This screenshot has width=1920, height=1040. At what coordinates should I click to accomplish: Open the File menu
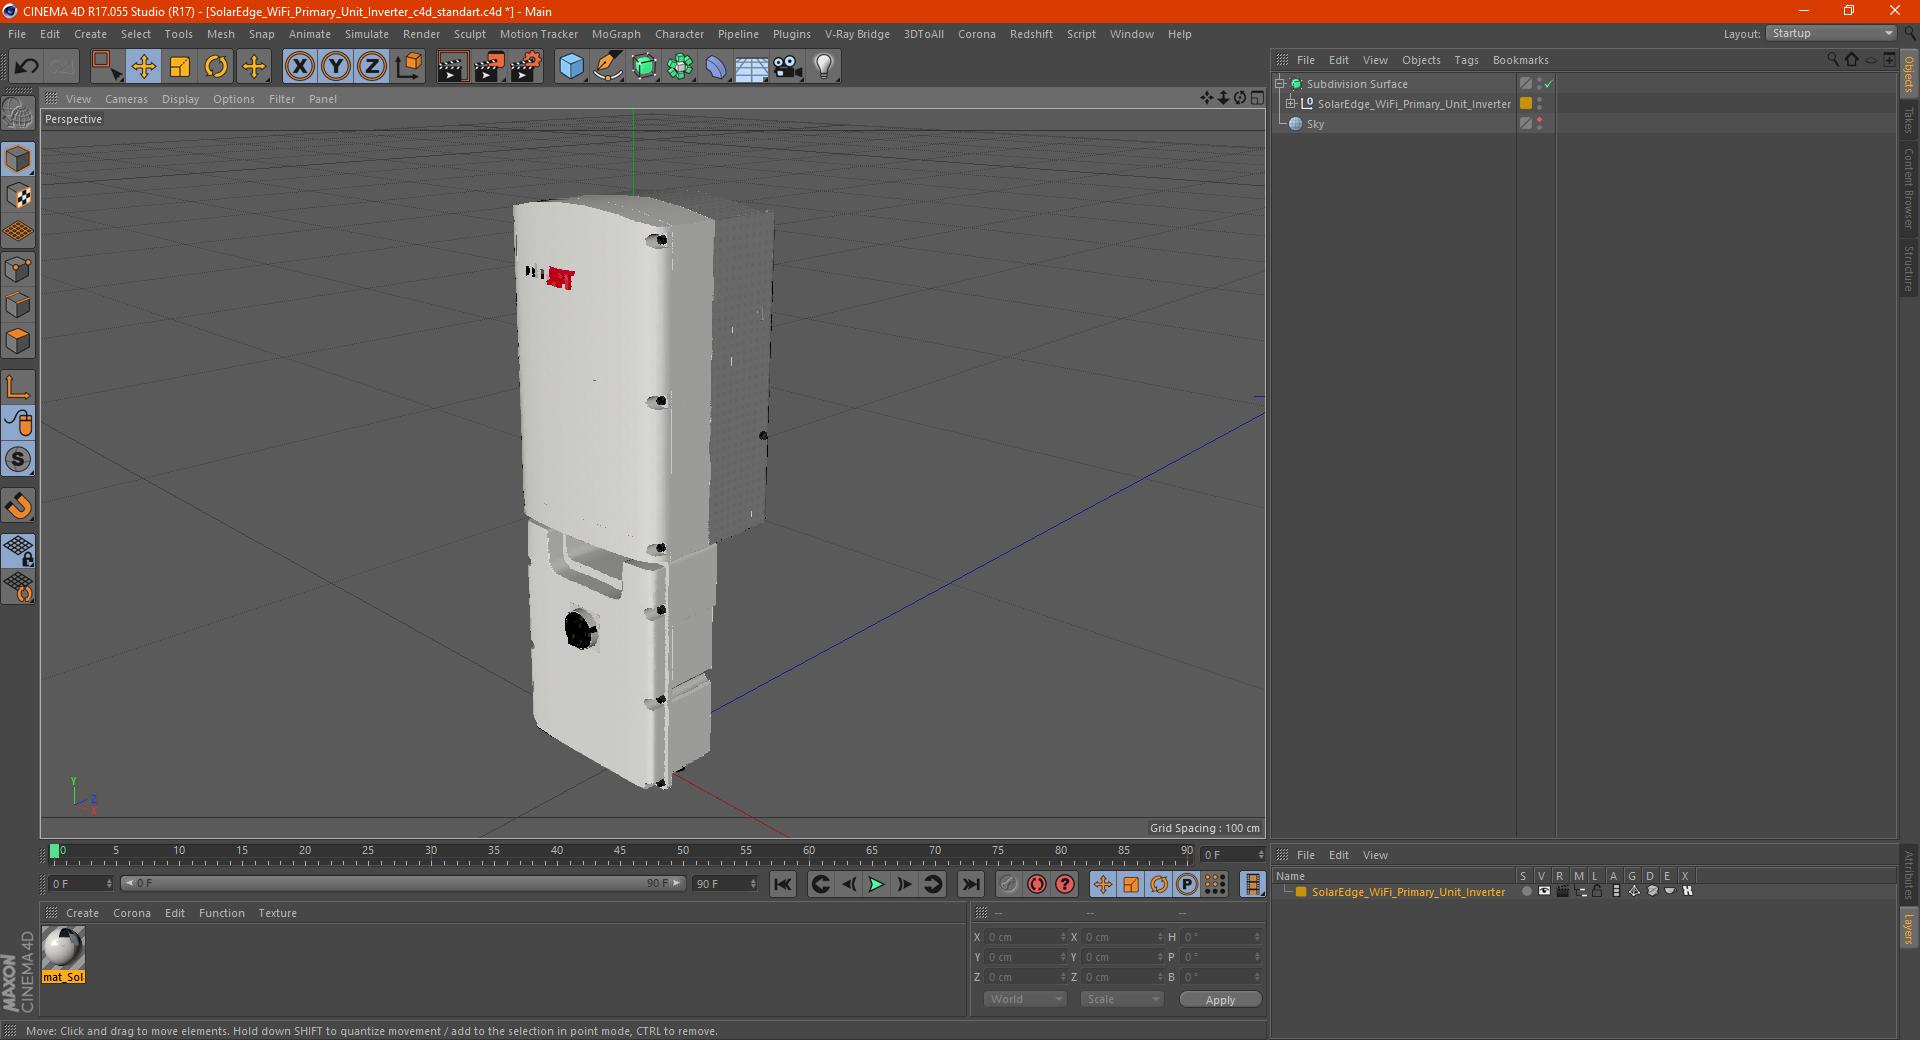[17, 34]
